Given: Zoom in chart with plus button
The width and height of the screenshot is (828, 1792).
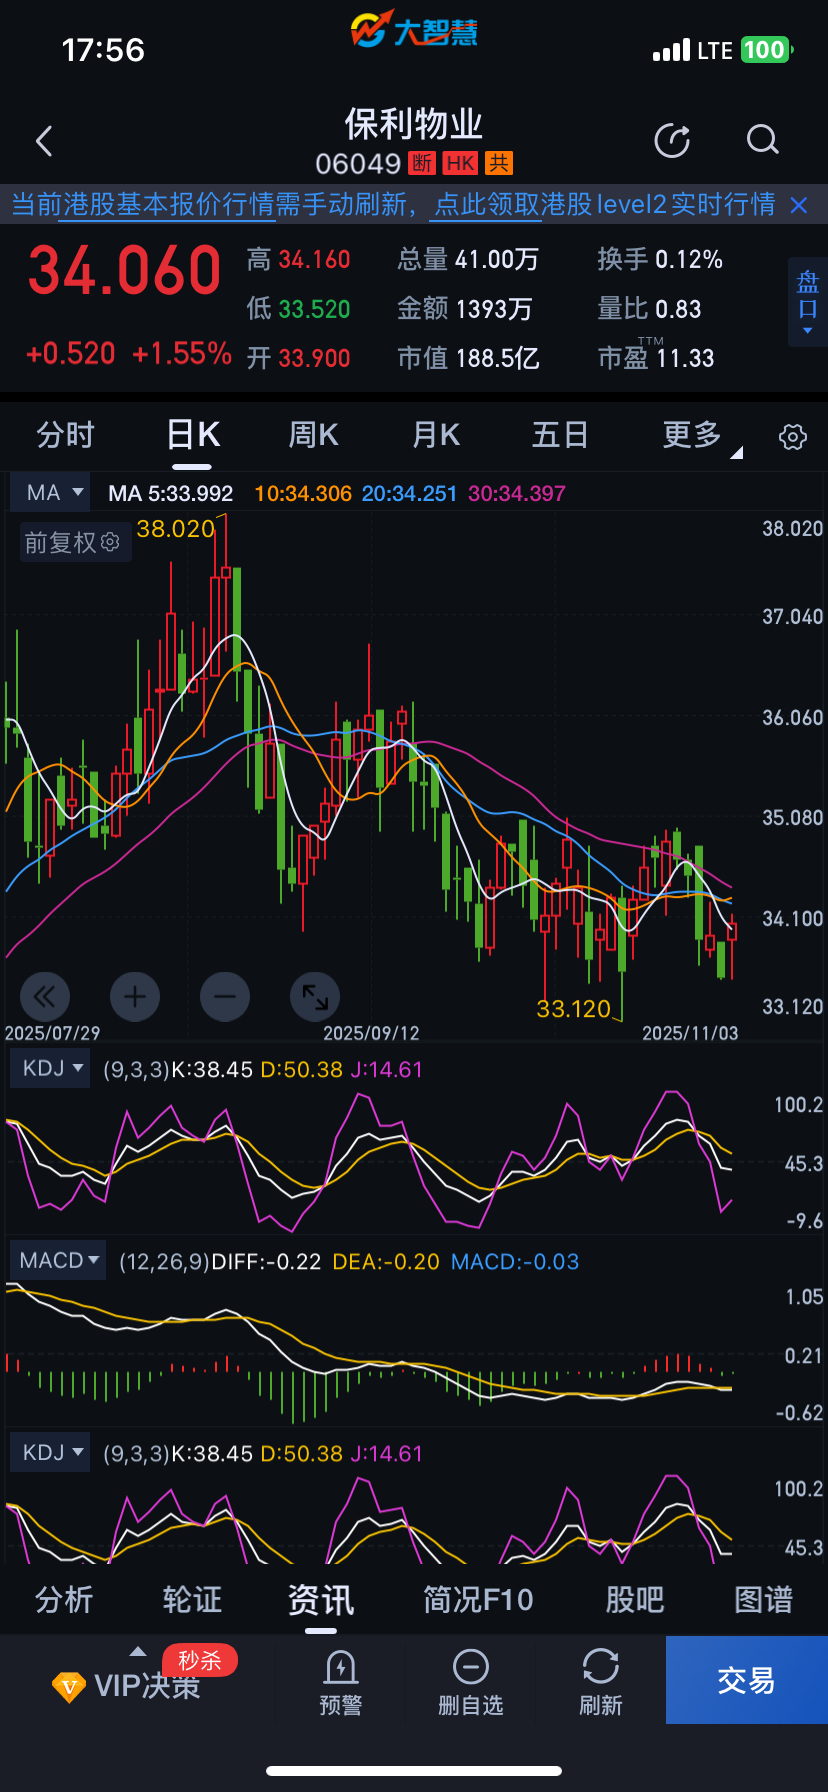Looking at the screenshot, I should coord(135,997).
